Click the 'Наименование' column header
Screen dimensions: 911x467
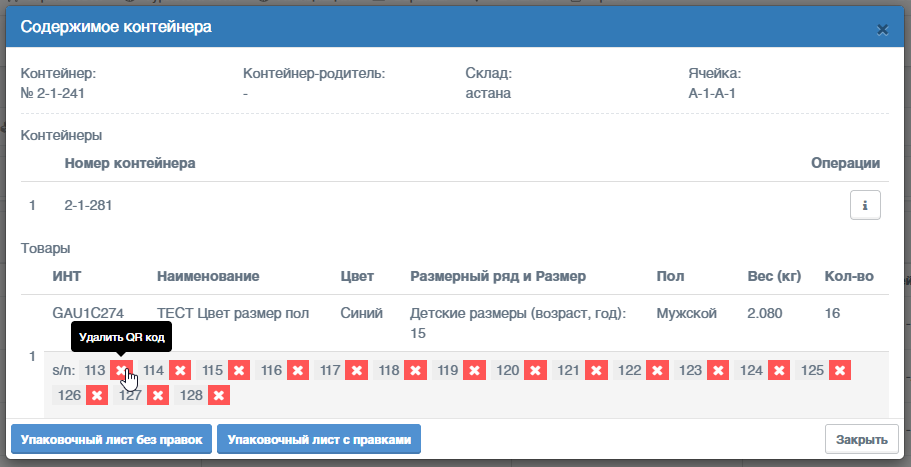coord(208,276)
